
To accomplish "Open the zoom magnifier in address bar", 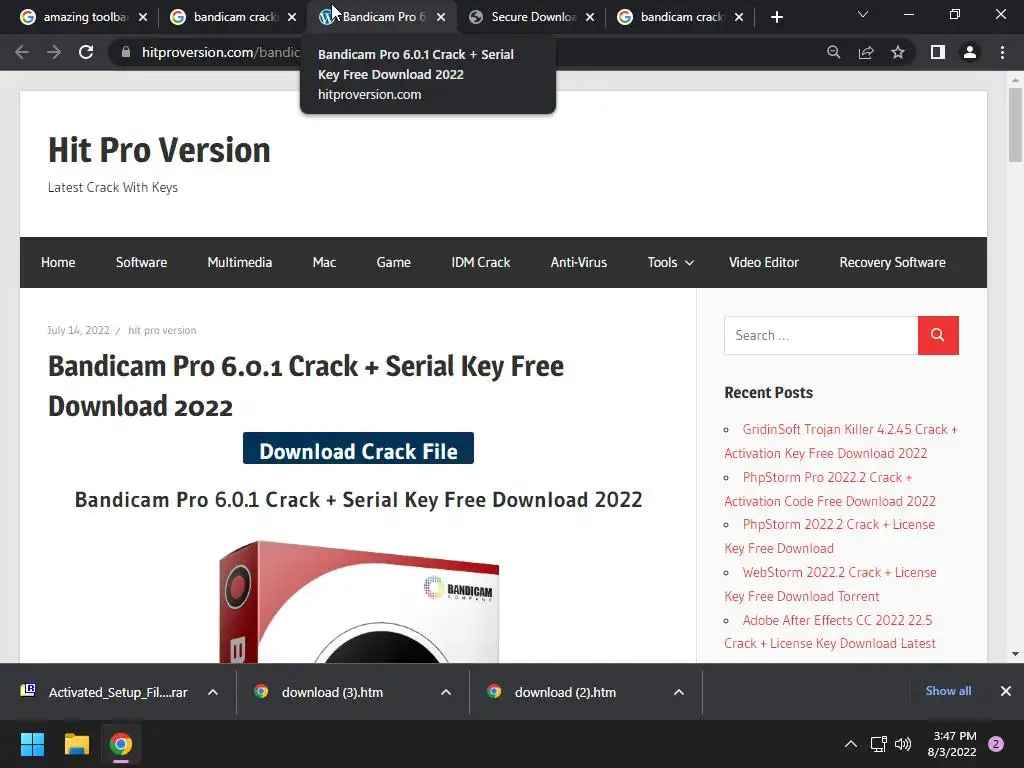I will pos(833,52).
